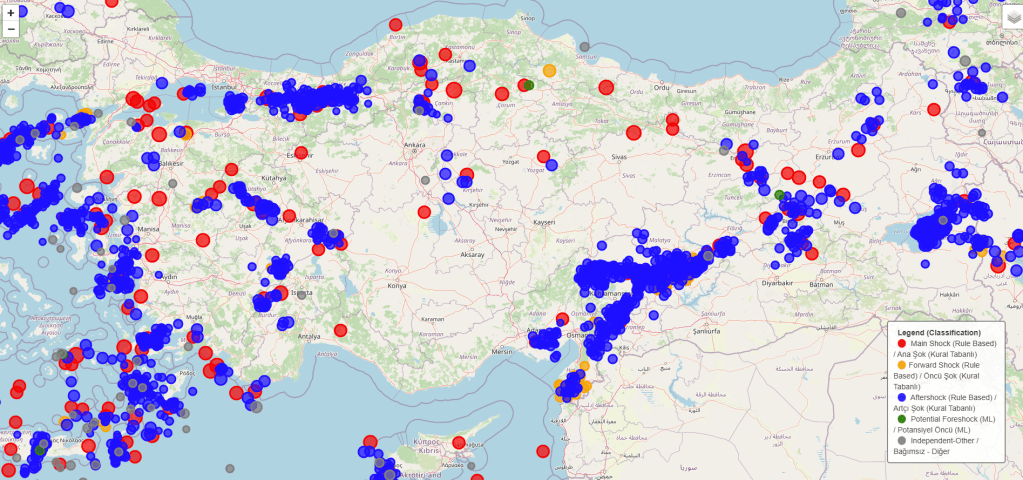The height and width of the screenshot is (480, 1023).
Task: Zoom out using the minus button
Action: 11,29
